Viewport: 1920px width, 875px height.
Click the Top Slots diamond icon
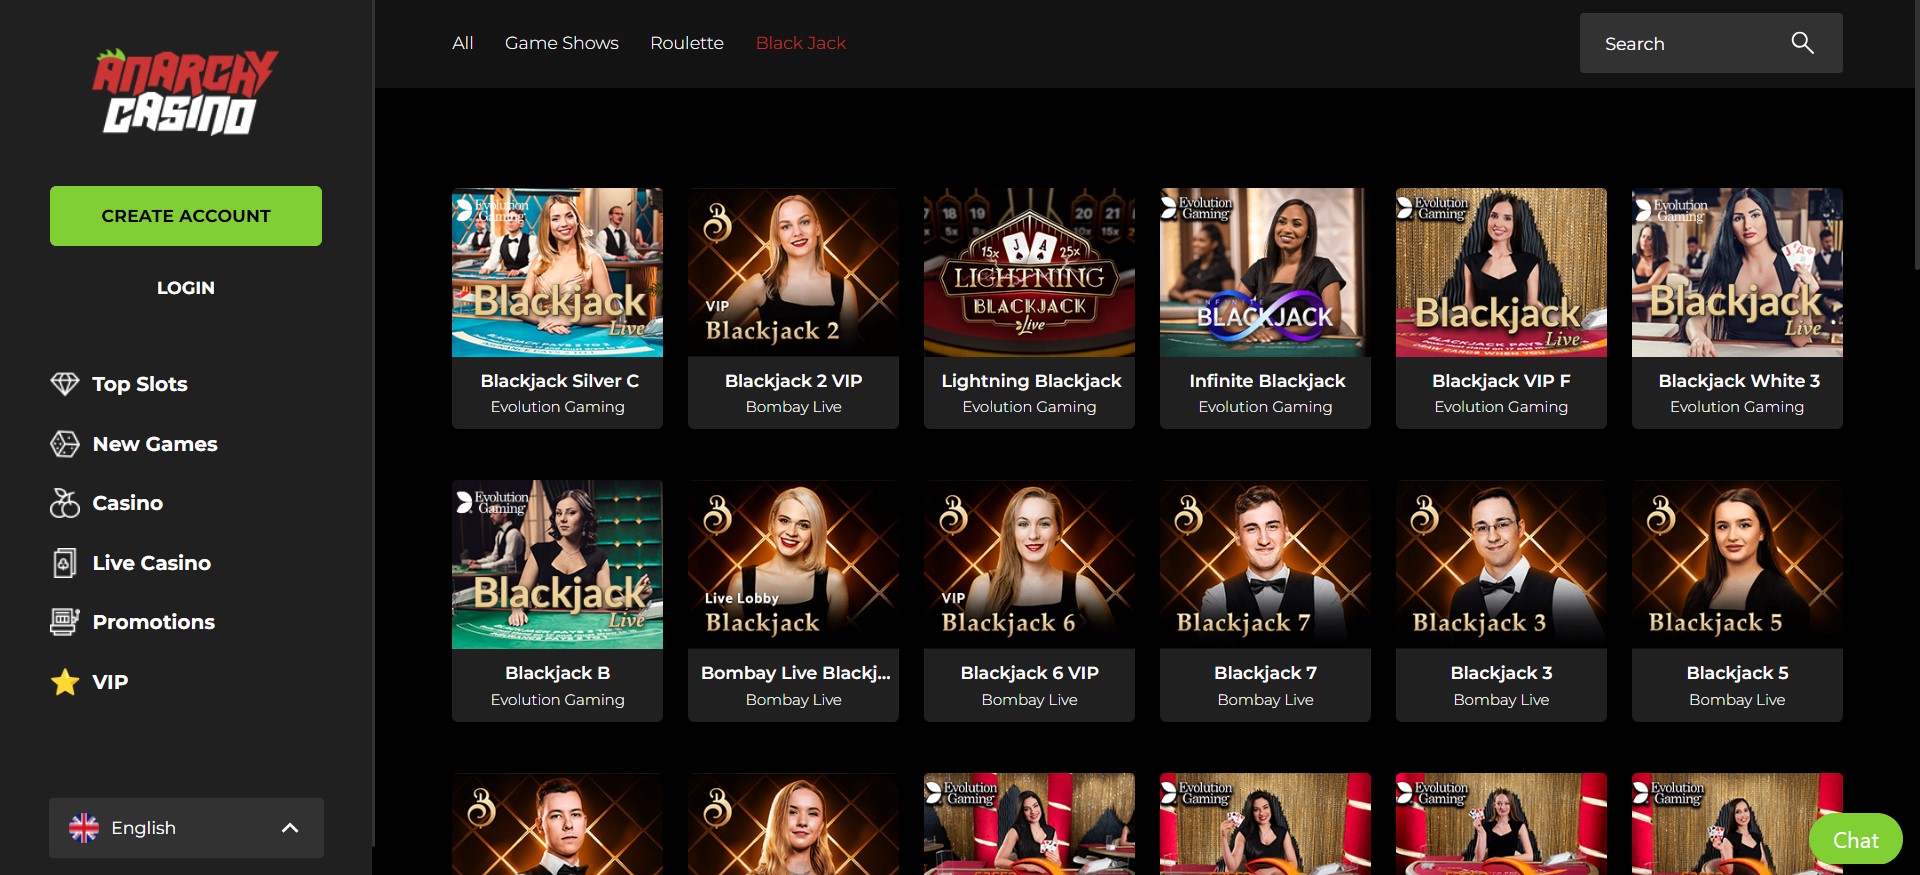pos(65,384)
